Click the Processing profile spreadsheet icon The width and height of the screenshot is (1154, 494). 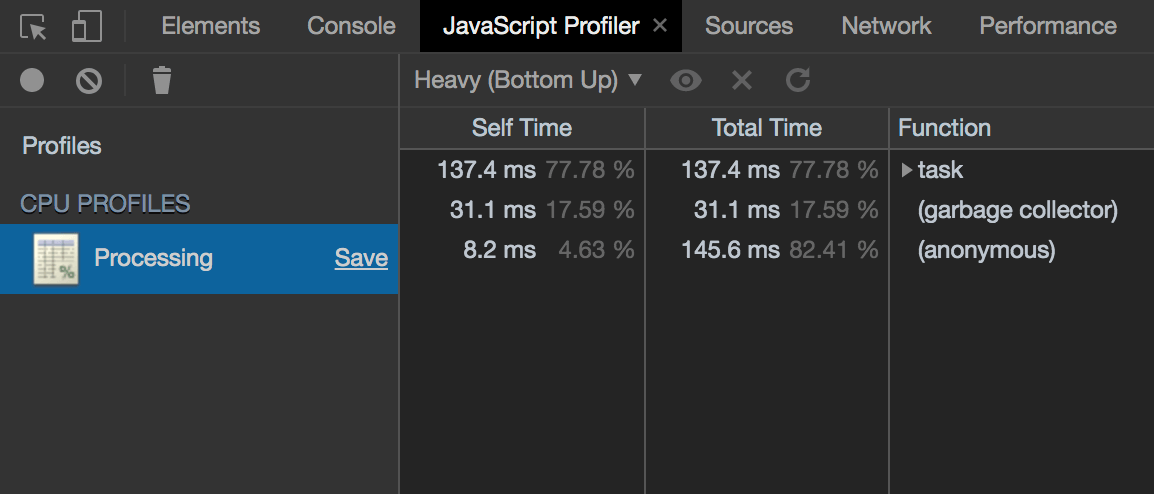pyautogui.click(x=56, y=259)
